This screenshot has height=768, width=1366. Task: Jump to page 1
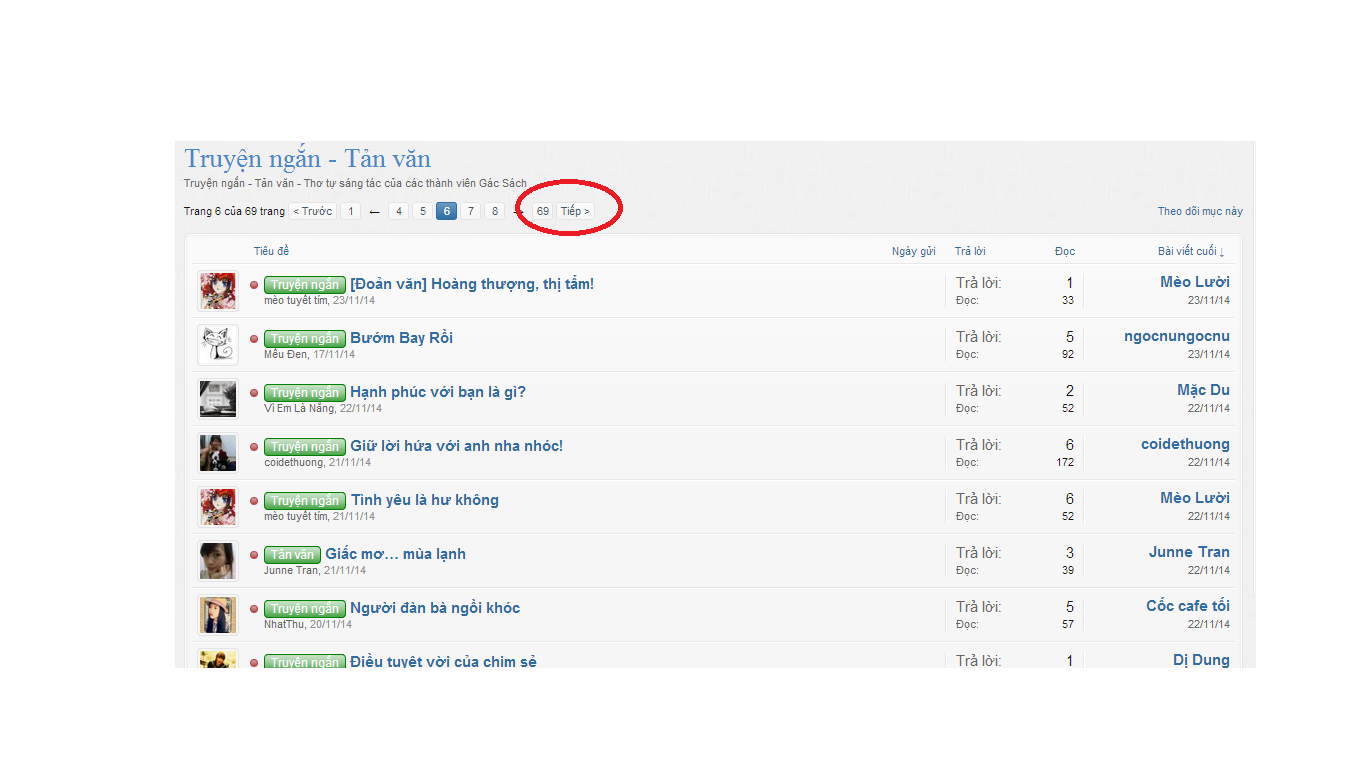click(x=350, y=211)
